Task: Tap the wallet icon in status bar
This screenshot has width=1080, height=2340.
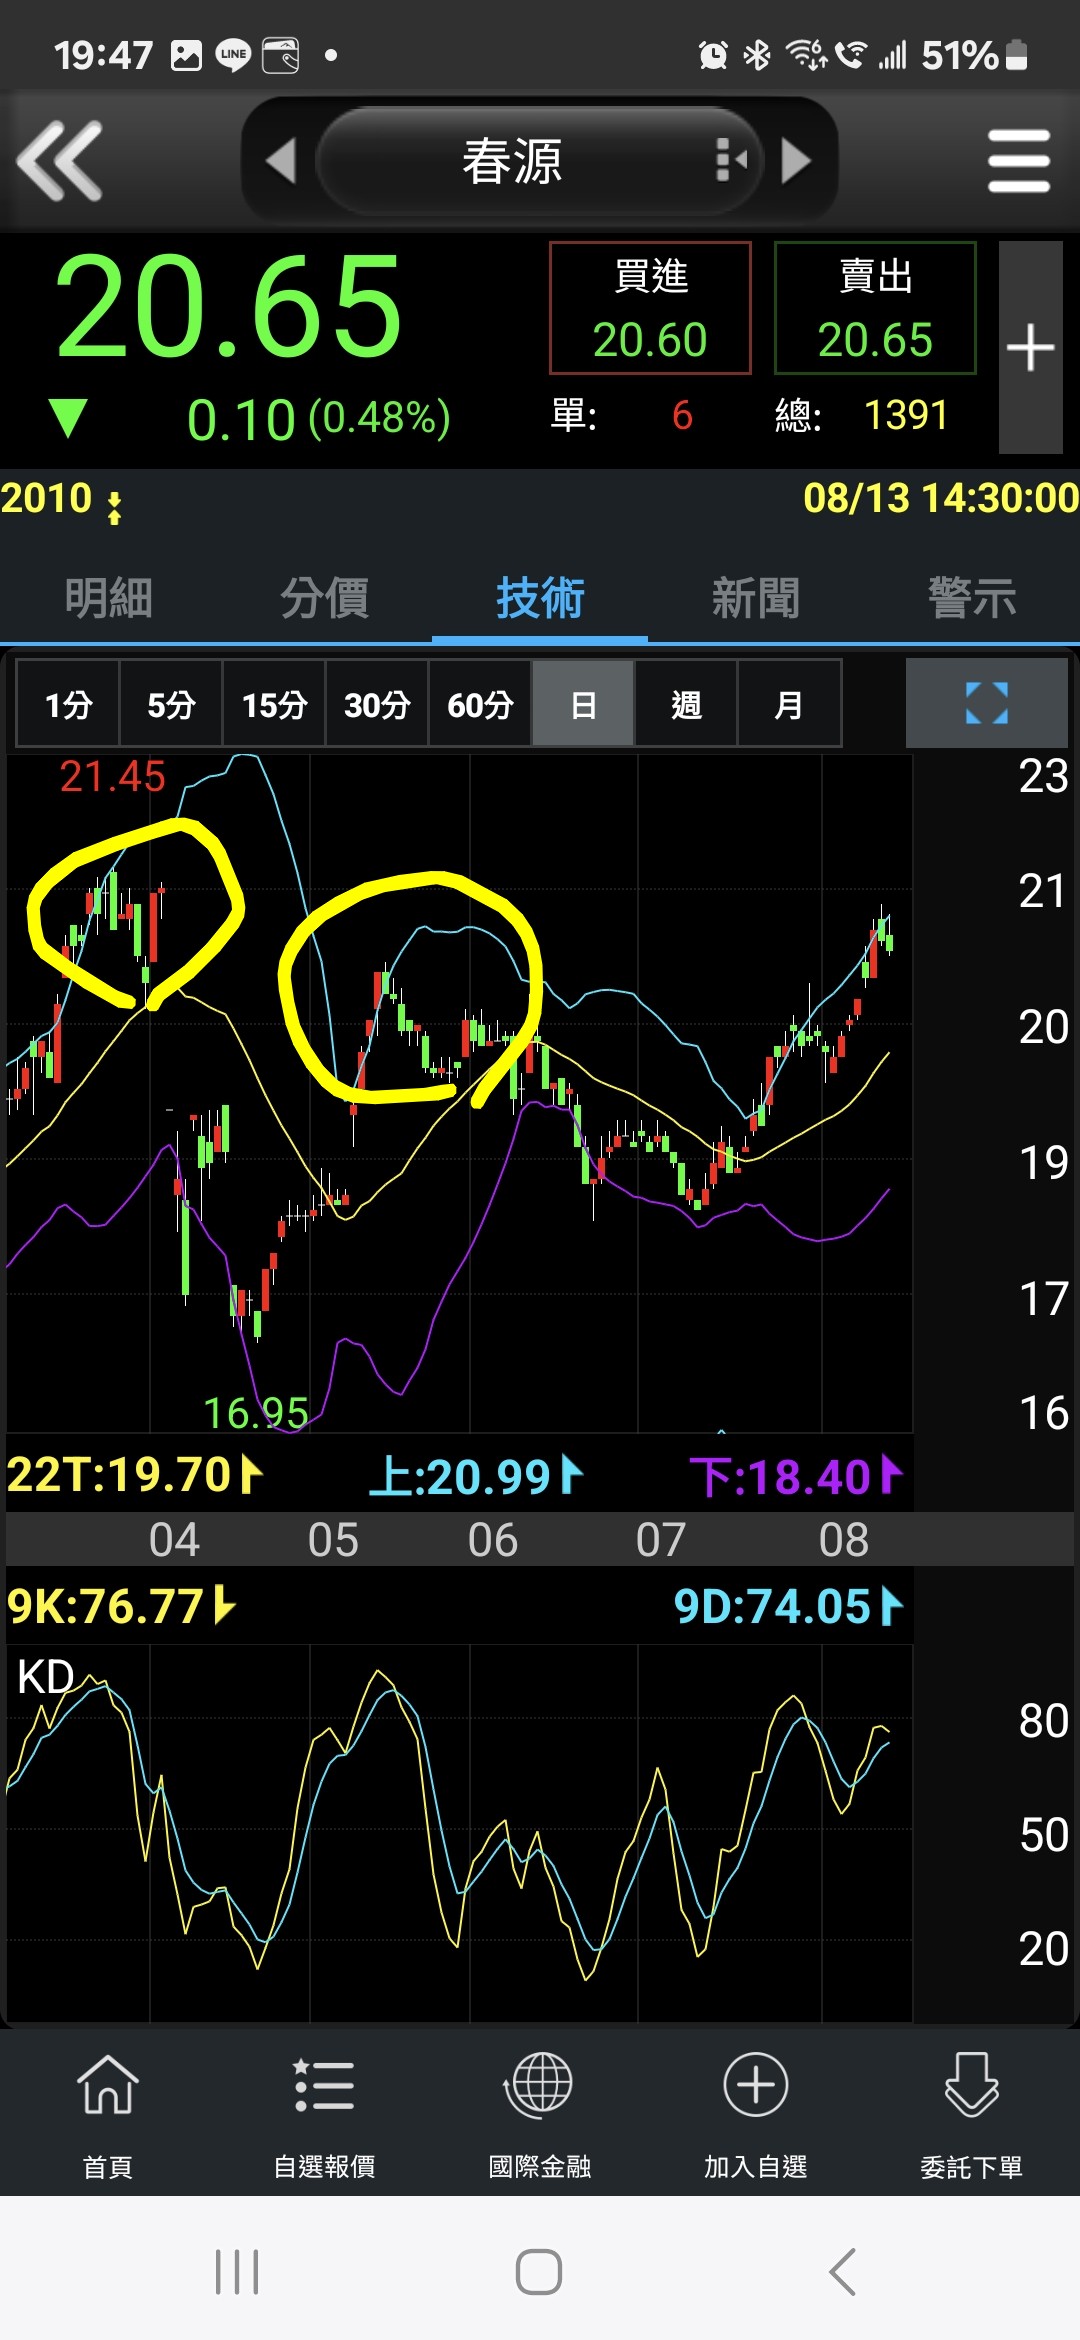Action: click(x=281, y=55)
